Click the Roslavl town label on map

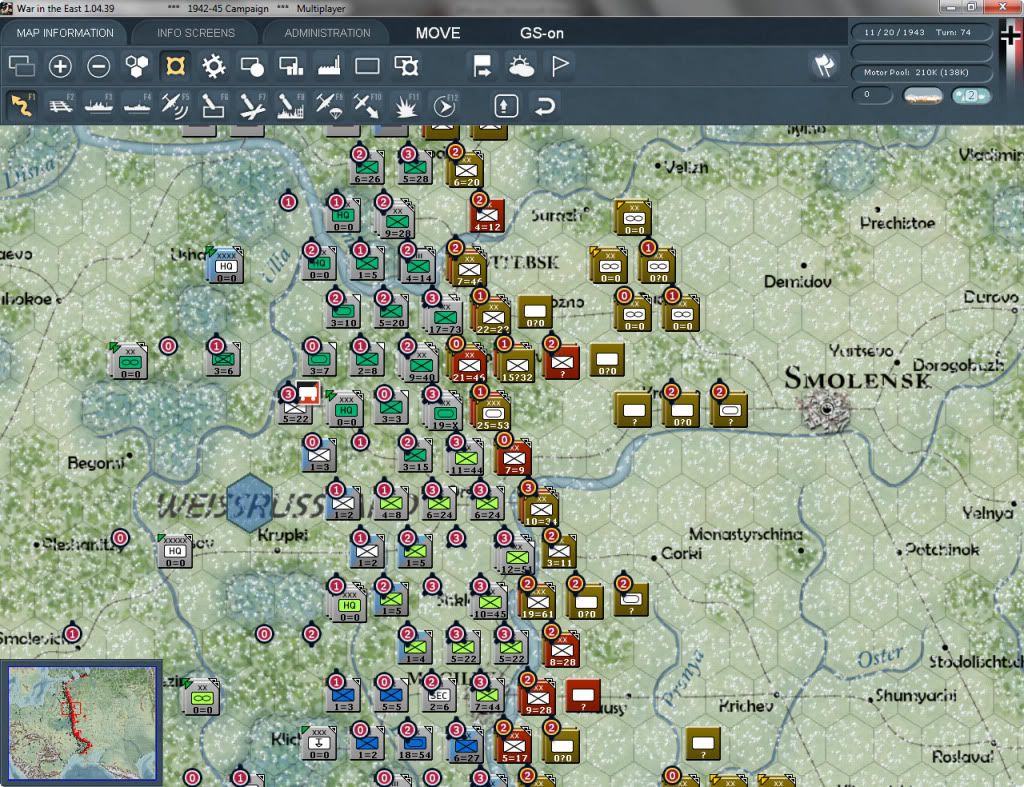coord(963,756)
